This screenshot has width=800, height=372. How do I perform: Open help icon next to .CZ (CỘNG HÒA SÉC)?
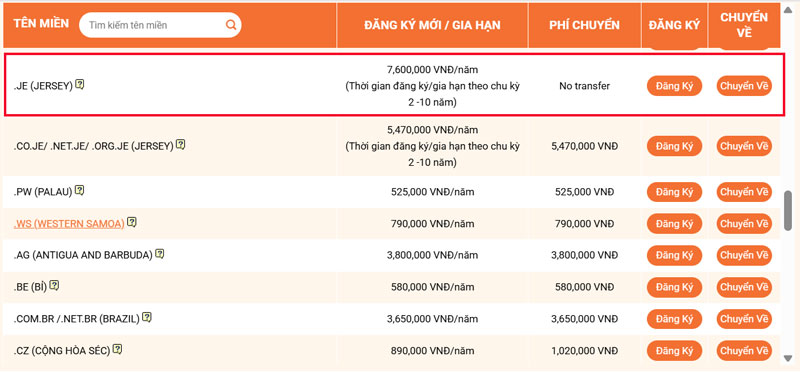click(x=117, y=350)
